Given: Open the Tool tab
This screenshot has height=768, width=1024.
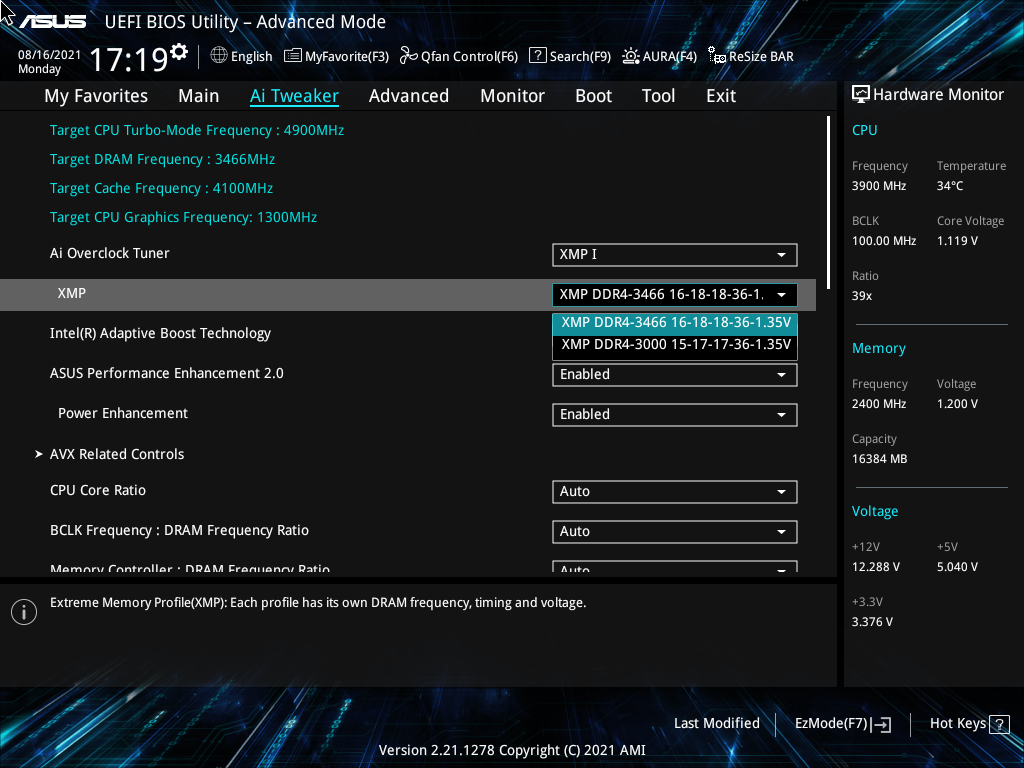Looking at the screenshot, I should point(658,96).
